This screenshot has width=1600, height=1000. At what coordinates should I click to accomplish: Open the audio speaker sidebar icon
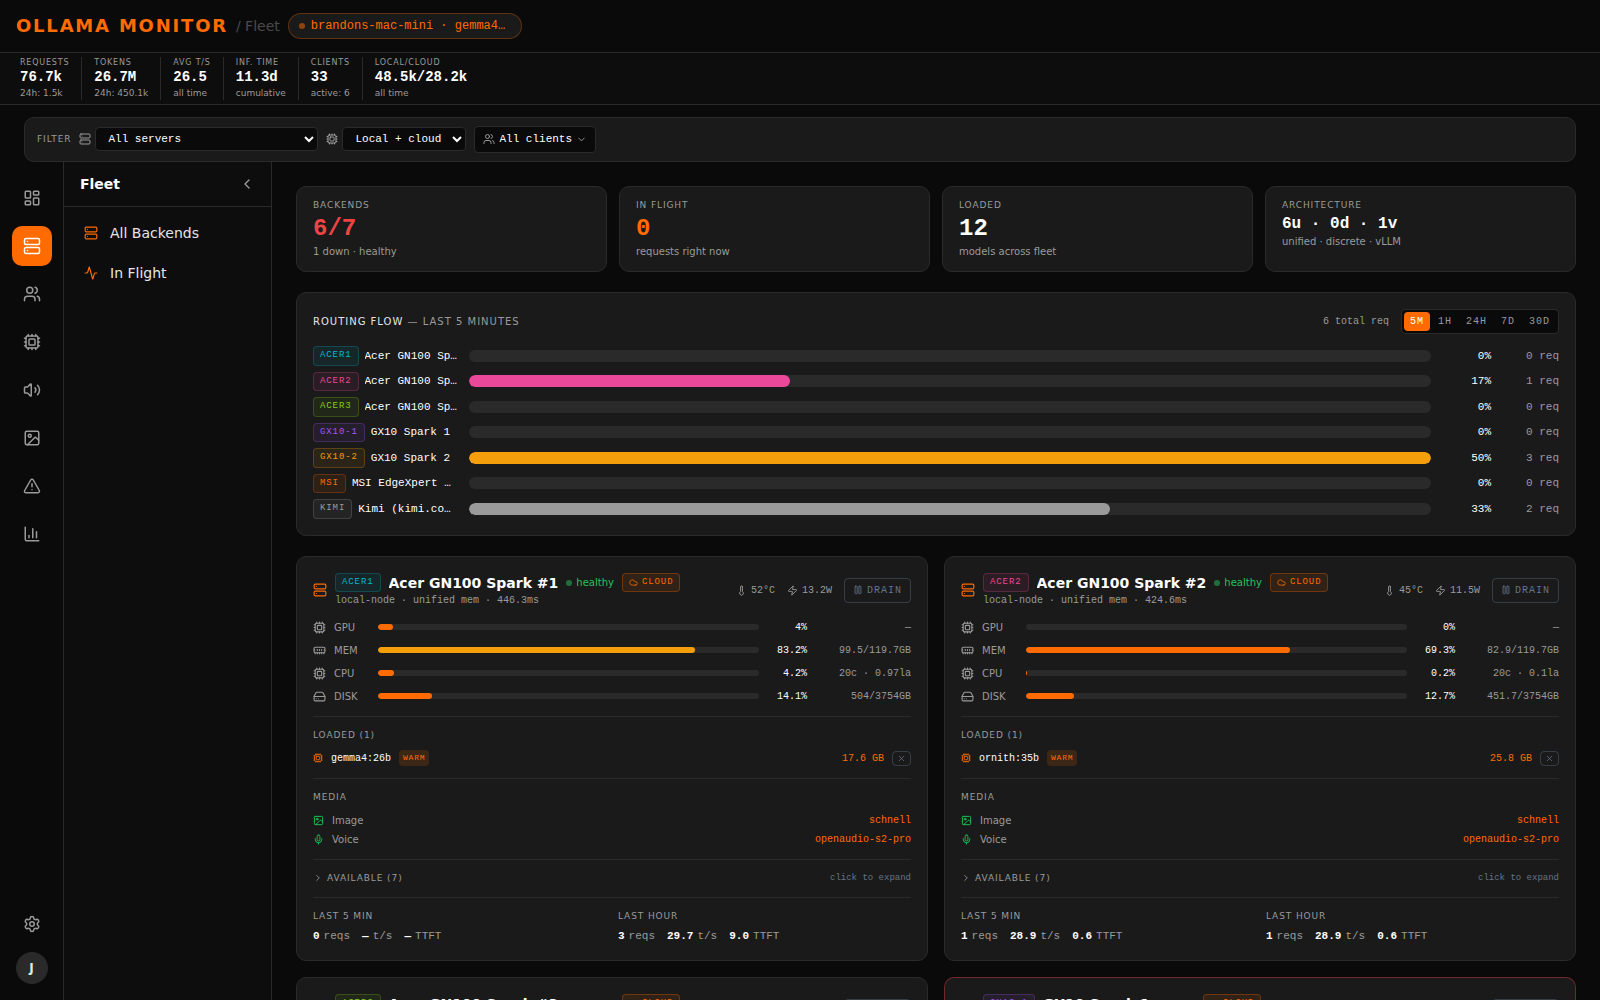tap(32, 390)
